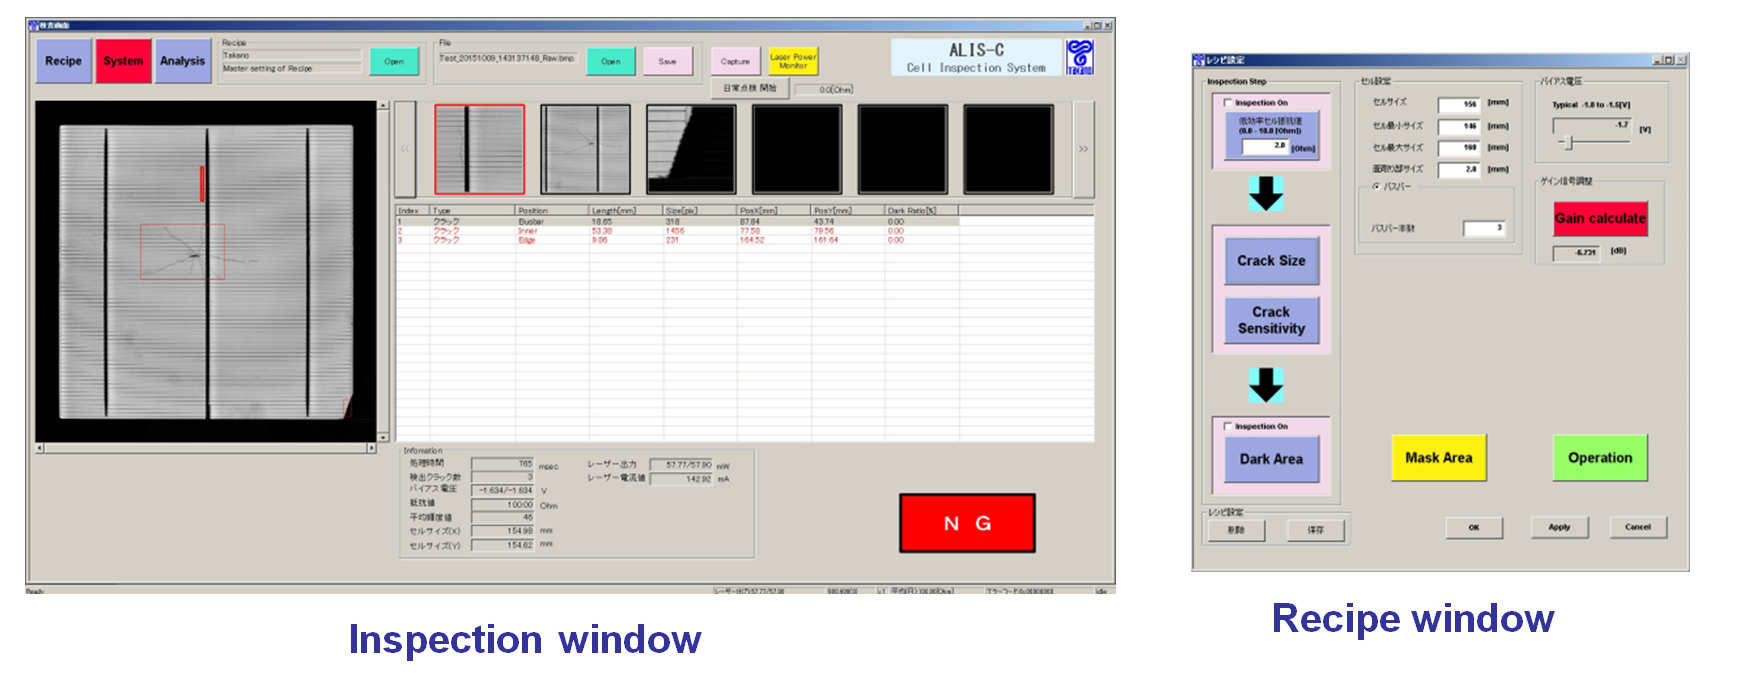This screenshot has height=675, width=1758.
Task: Click the busbar count input field
Action: click(x=1483, y=229)
